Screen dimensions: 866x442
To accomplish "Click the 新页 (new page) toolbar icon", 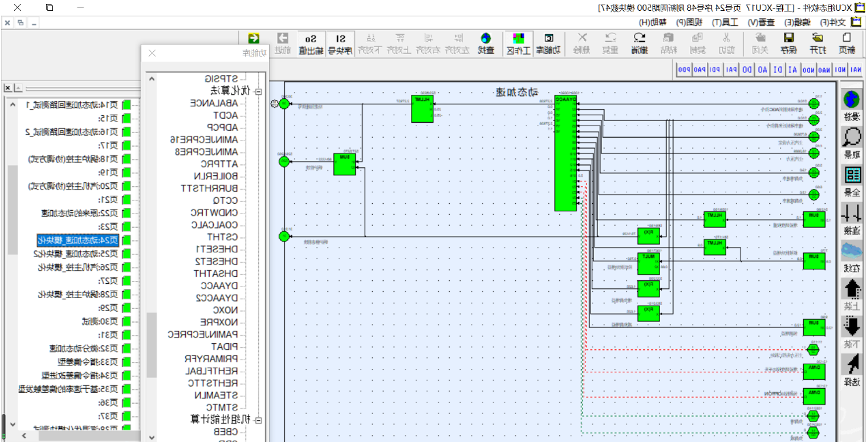I will [x=846, y=44].
